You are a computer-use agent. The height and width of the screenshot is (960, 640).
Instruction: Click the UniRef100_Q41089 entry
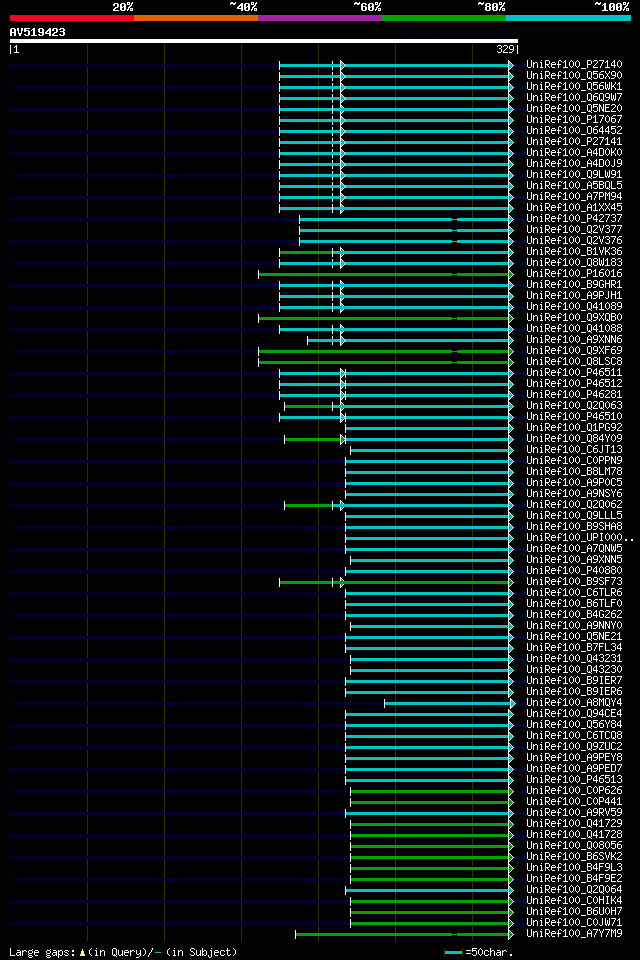574,307
